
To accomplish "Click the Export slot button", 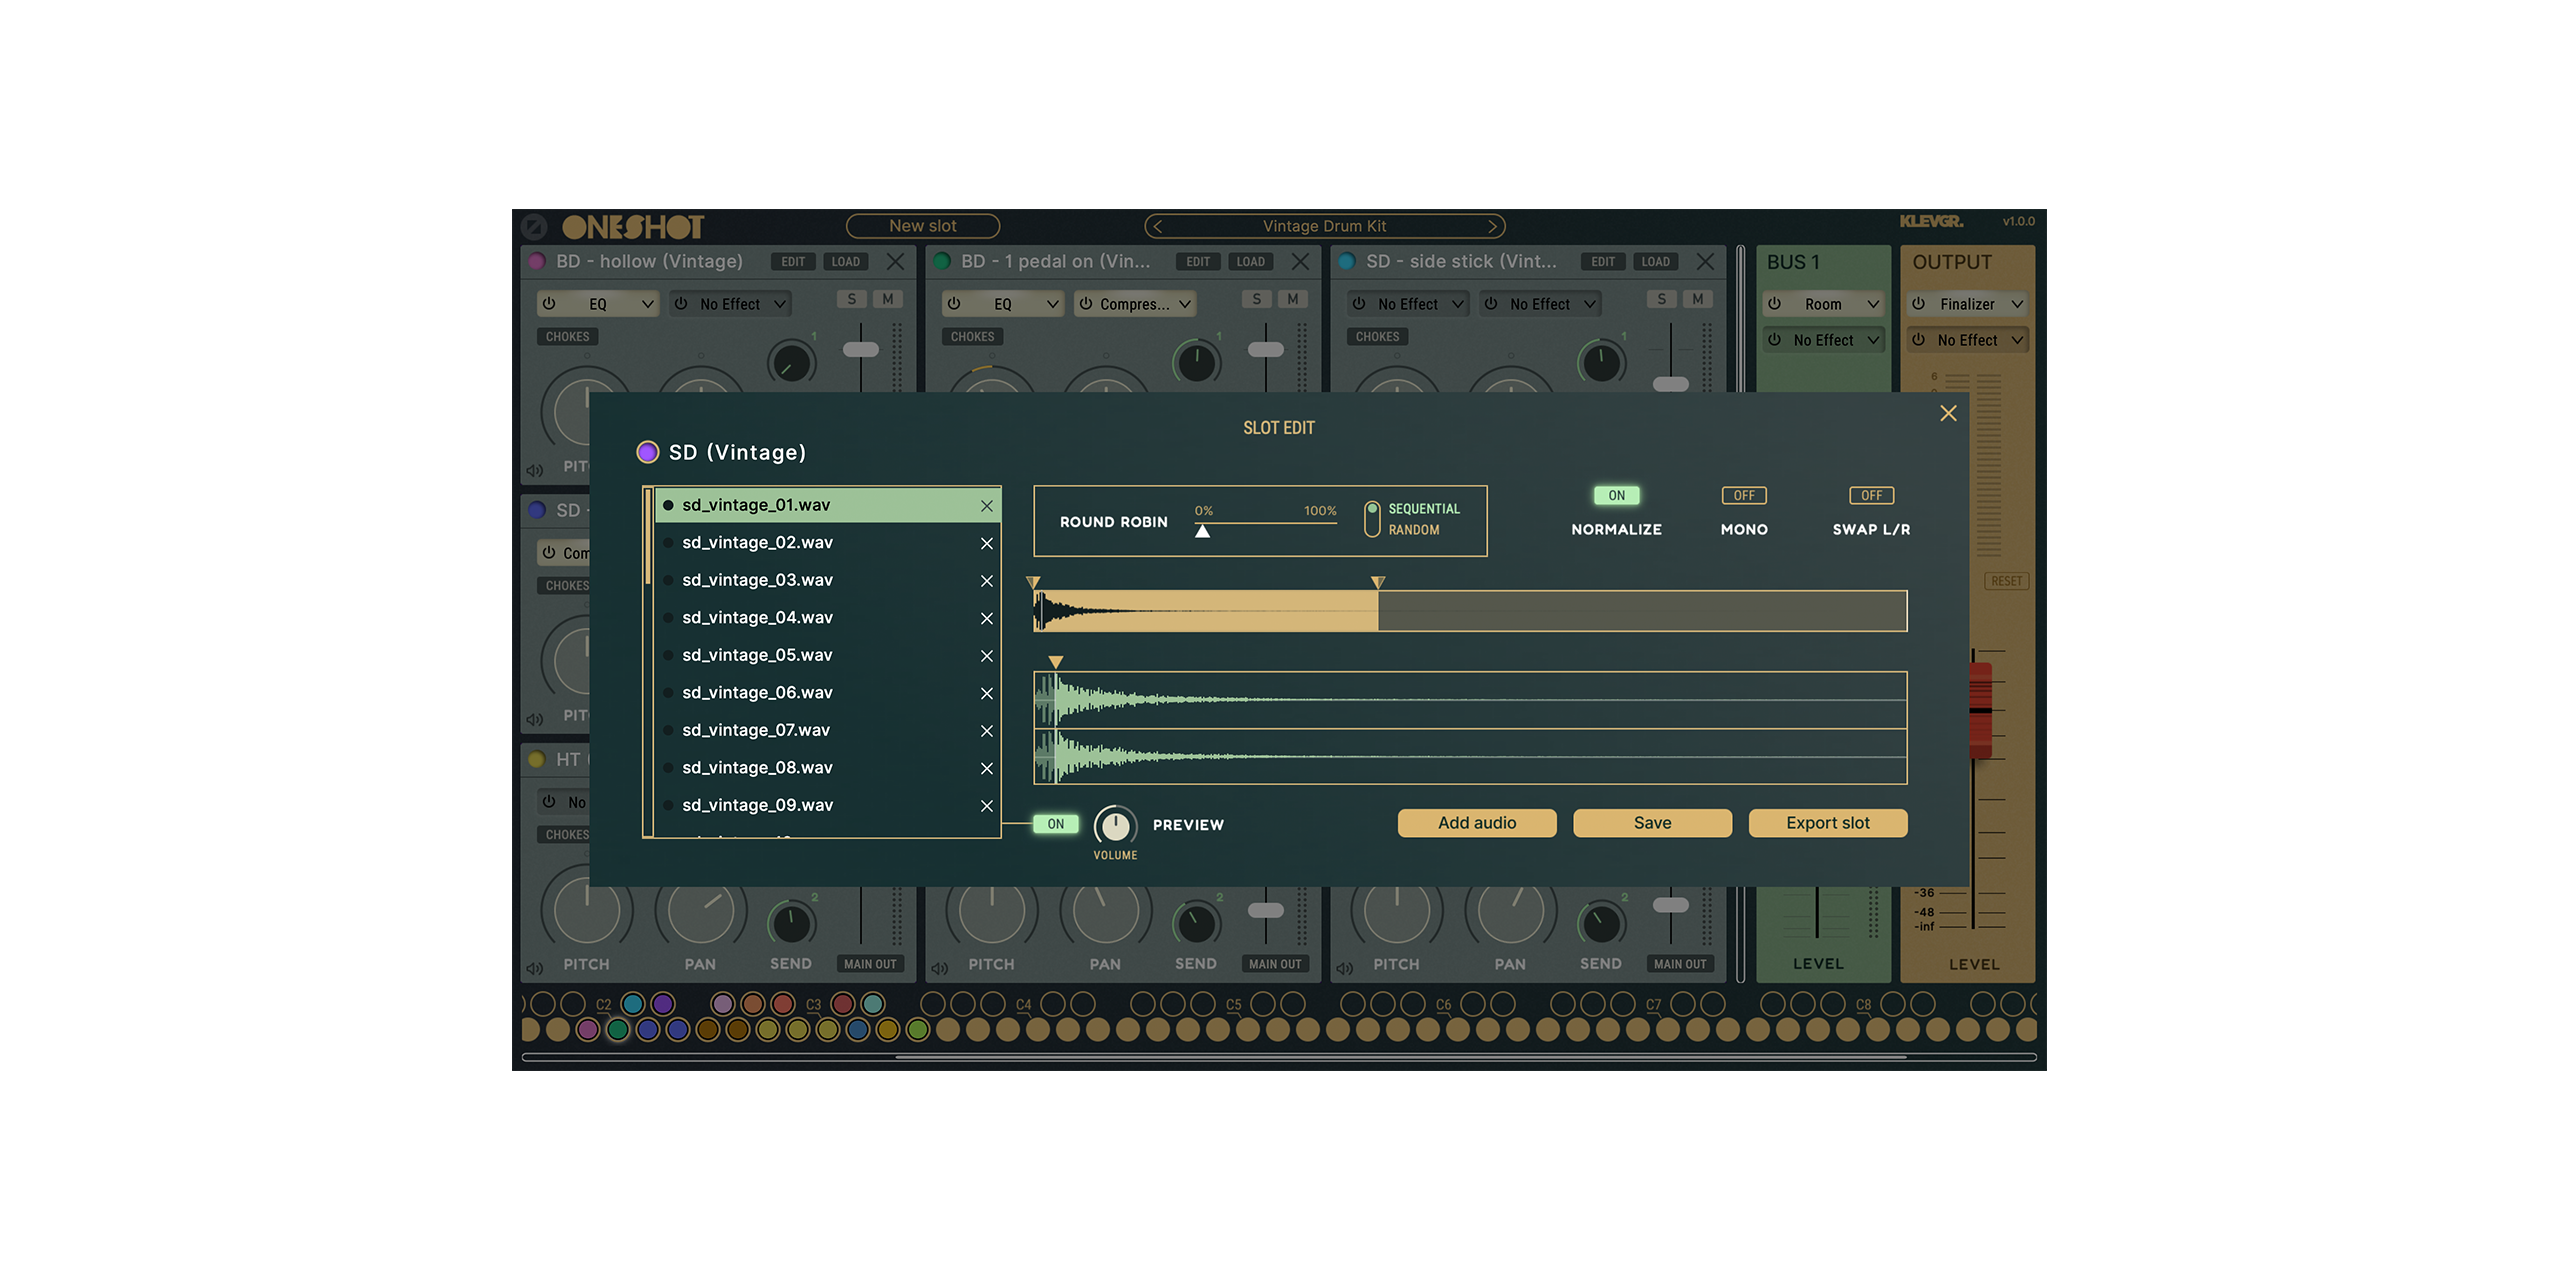I will 1827,823.
